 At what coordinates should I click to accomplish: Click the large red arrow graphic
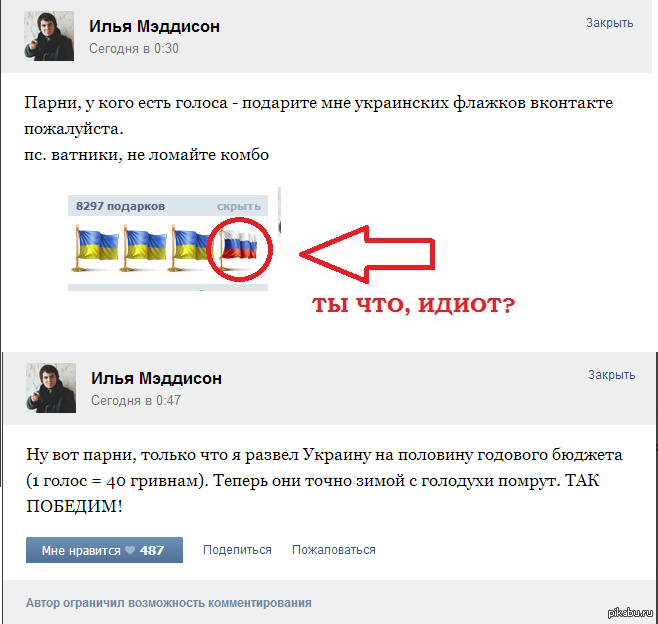tap(367, 254)
